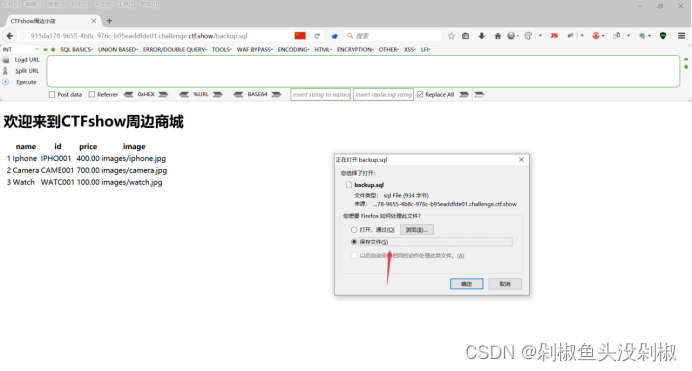
Task: Click the backup.sql file name in dialog
Action: 369,185
